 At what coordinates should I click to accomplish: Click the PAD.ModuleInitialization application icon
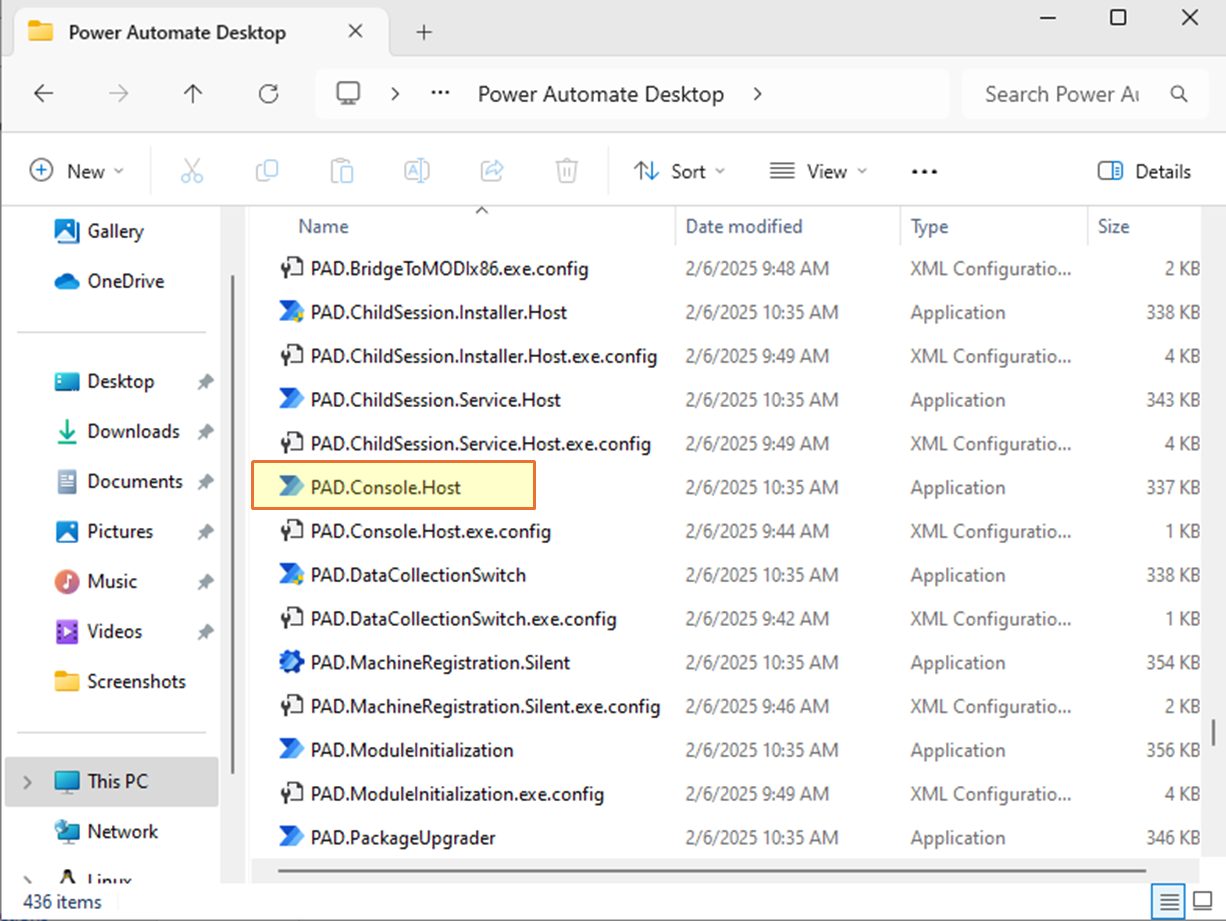point(291,750)
